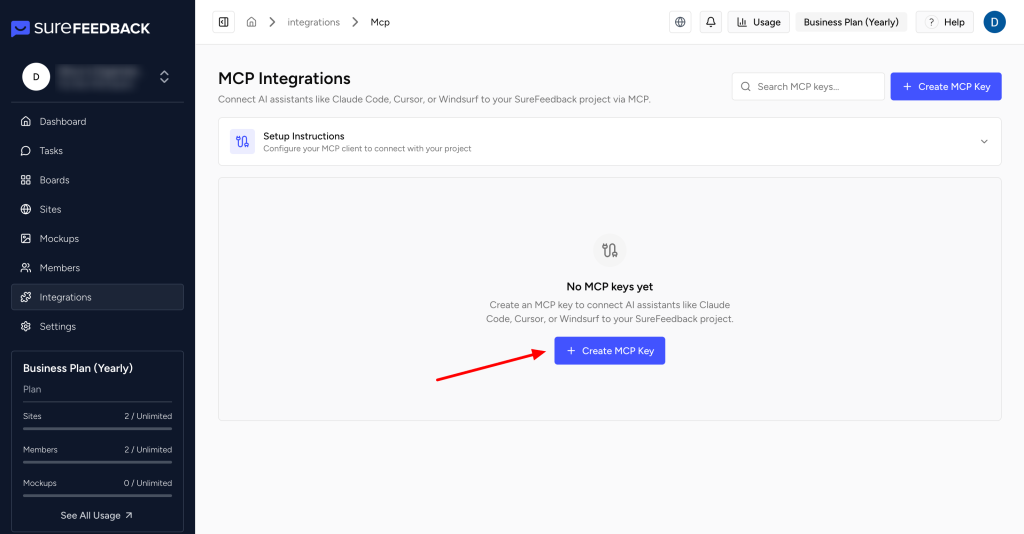Click the Sites usage progress bar
The height and width of the screenshot is (534, 1024).
pos(97,429)
